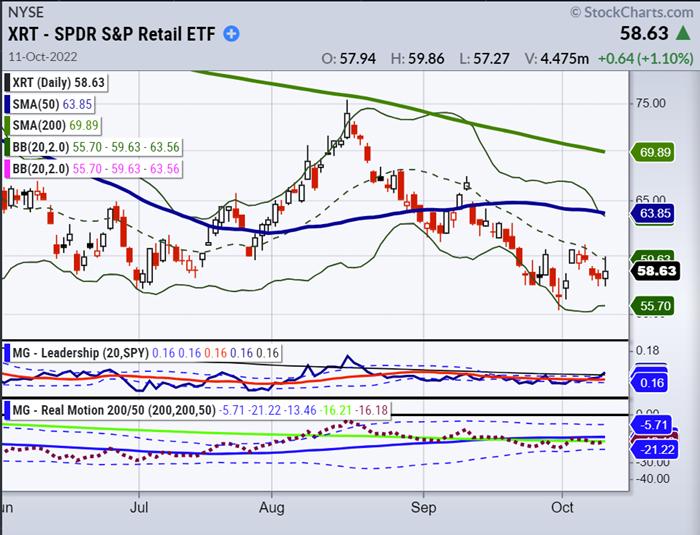Click the Sep axis label
The width and height of the screenshot is (700, 535).
click(423, 508)
